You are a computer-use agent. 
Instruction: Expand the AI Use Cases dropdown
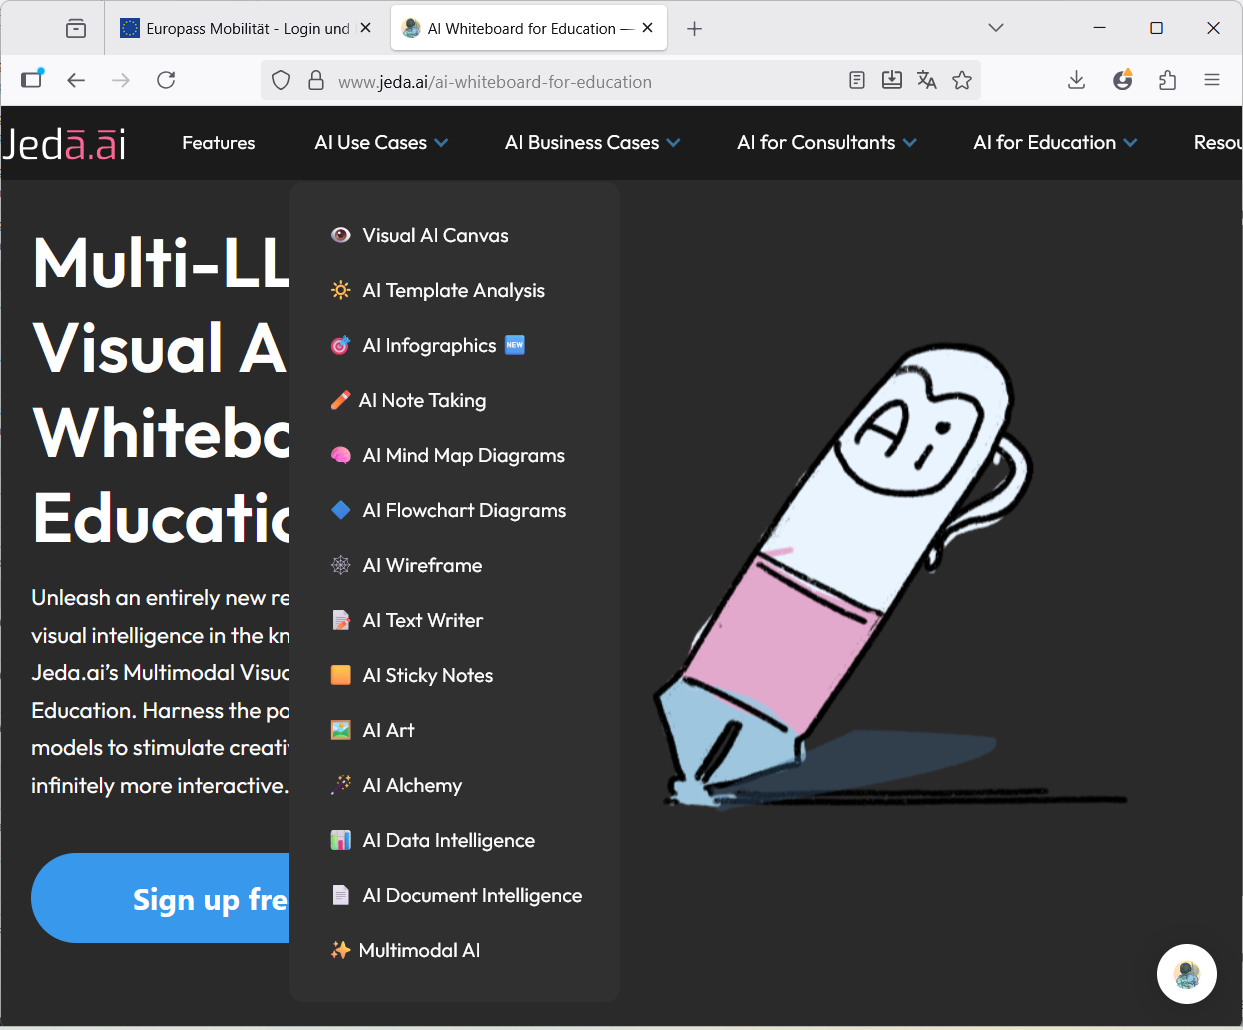pyautogui.click(x=381, y=143)
